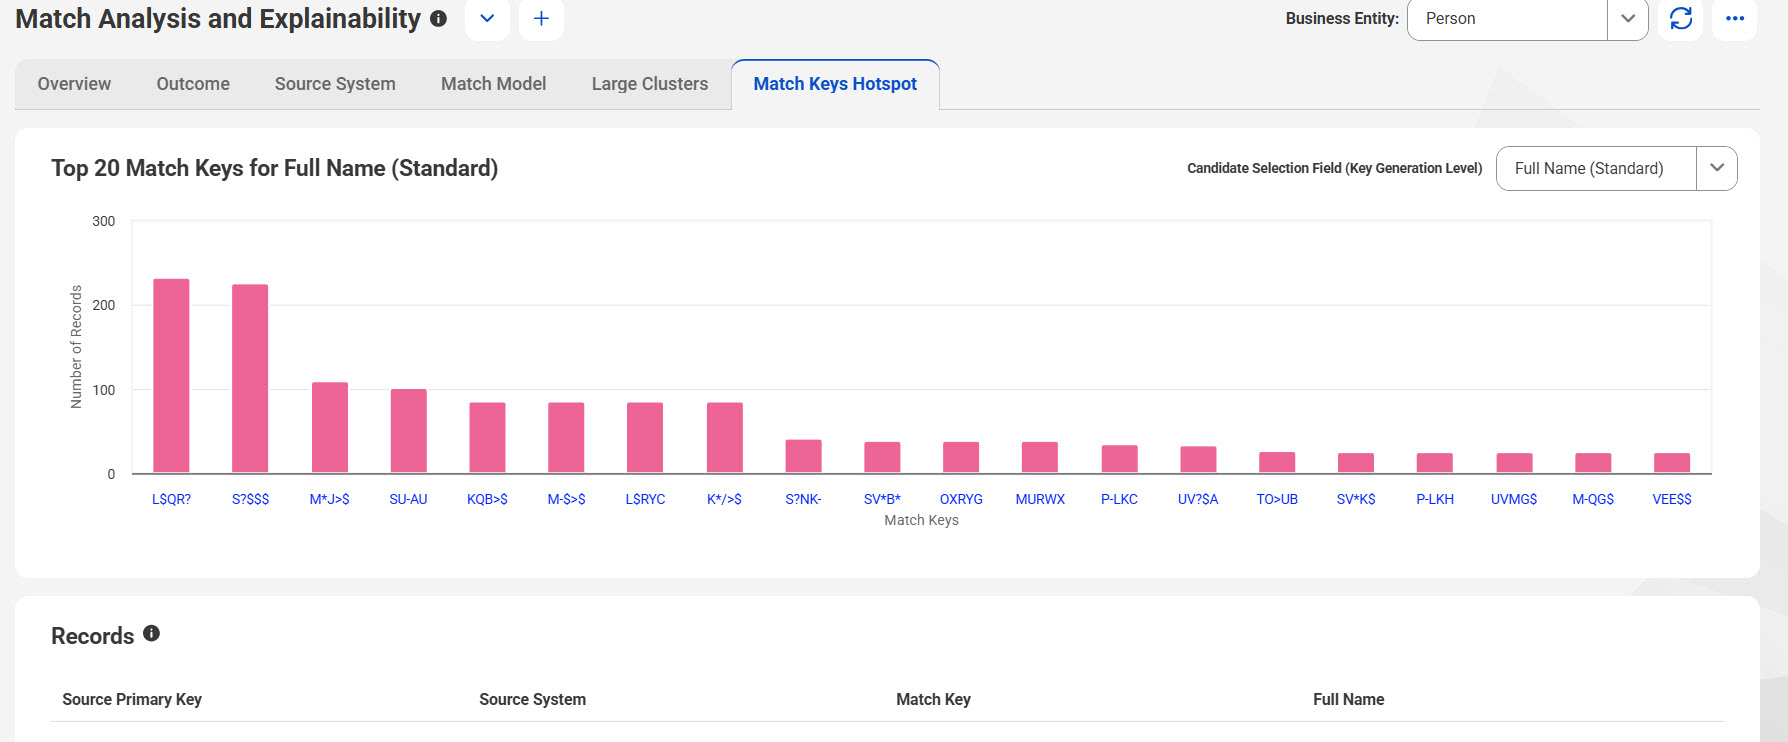The width and height of the screenshot is (1788, 742).
Task: Click the TO>UB match key label
Action: tap(1277, 499)
